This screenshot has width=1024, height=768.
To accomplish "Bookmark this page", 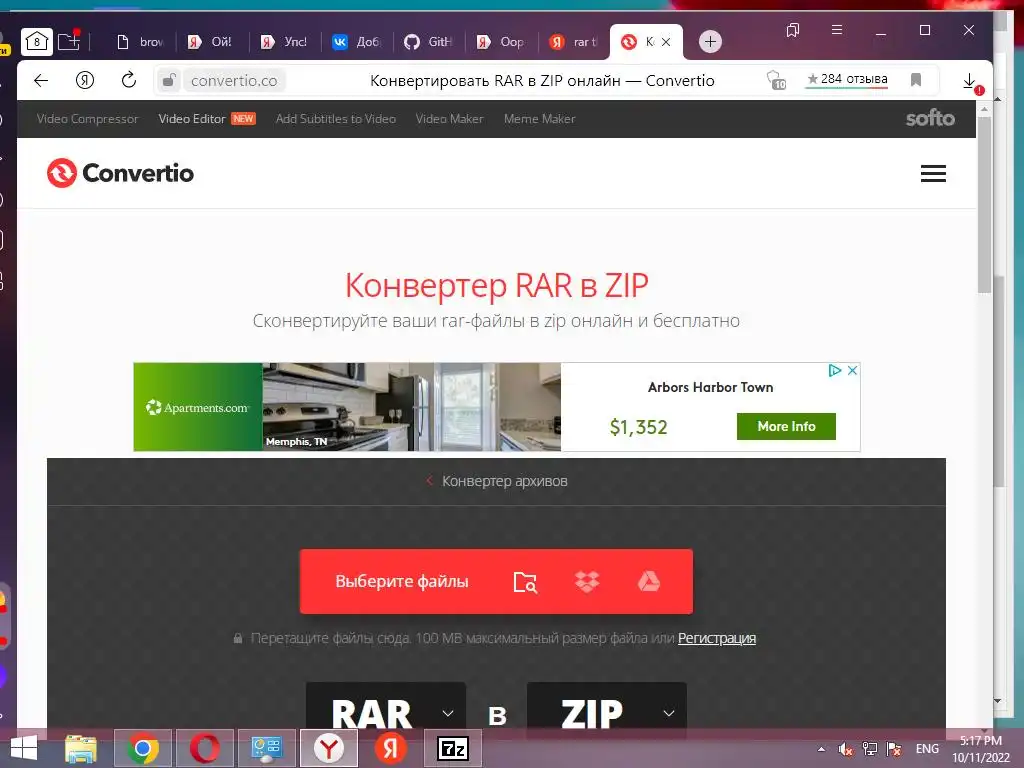I will [x=916, y=80].
